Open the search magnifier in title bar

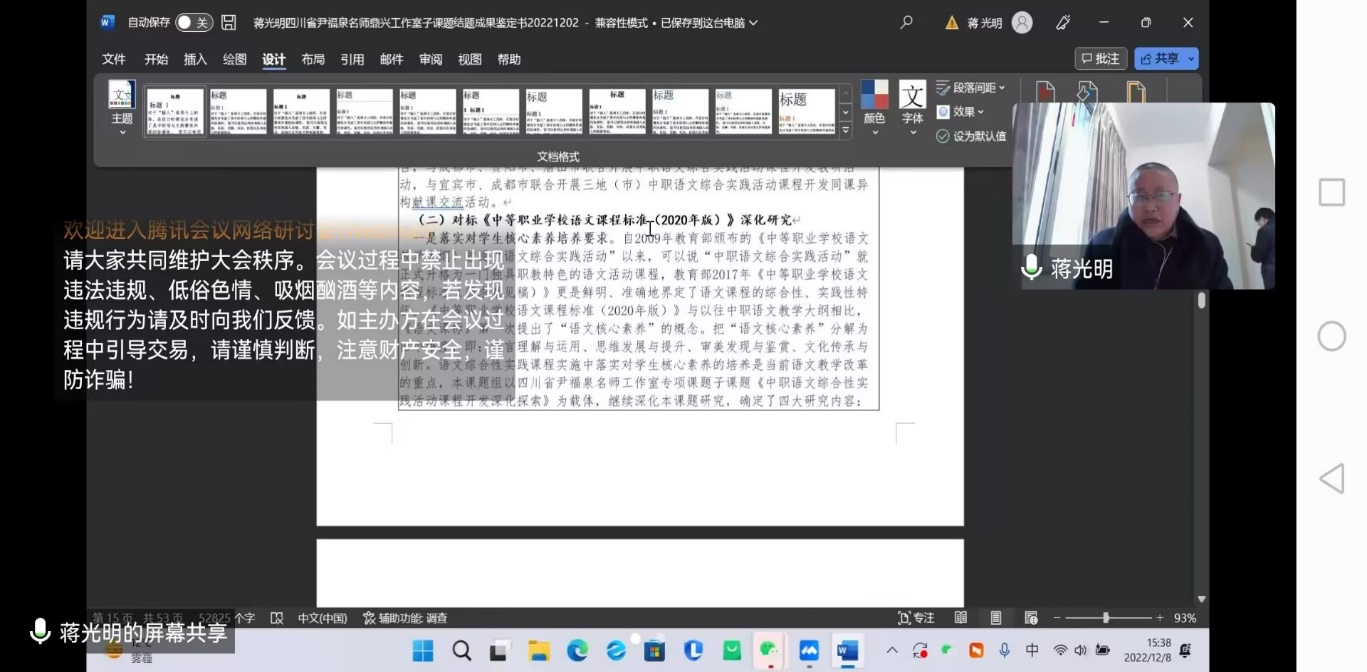point(906,22)
